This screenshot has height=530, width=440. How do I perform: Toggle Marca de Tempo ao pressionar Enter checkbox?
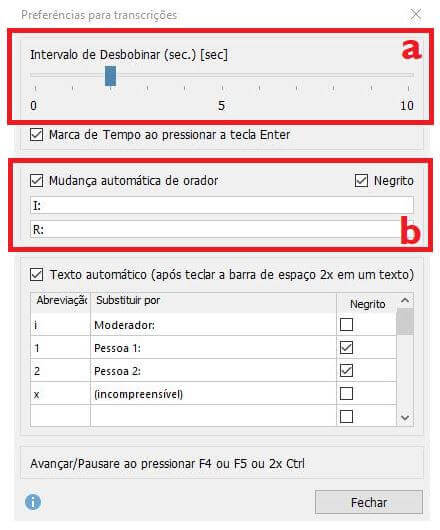point(36,135)
